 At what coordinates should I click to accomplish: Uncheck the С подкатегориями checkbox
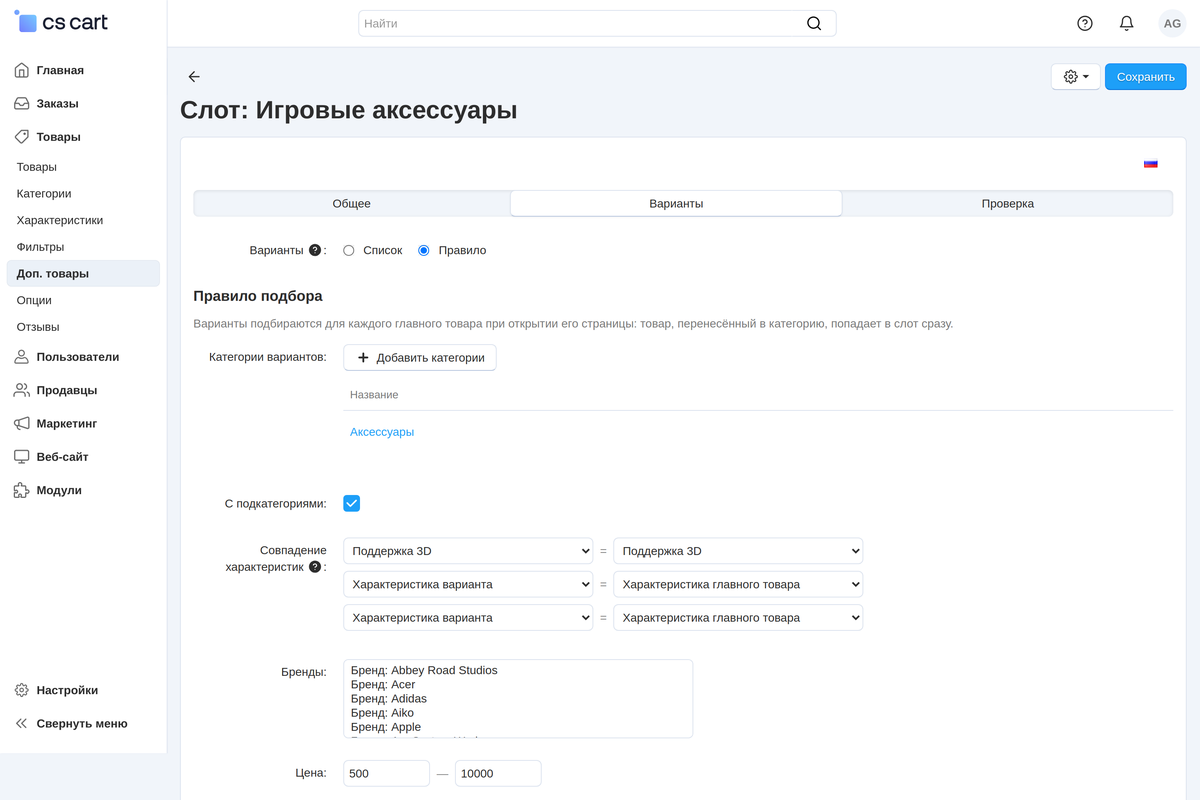point(352,503)
